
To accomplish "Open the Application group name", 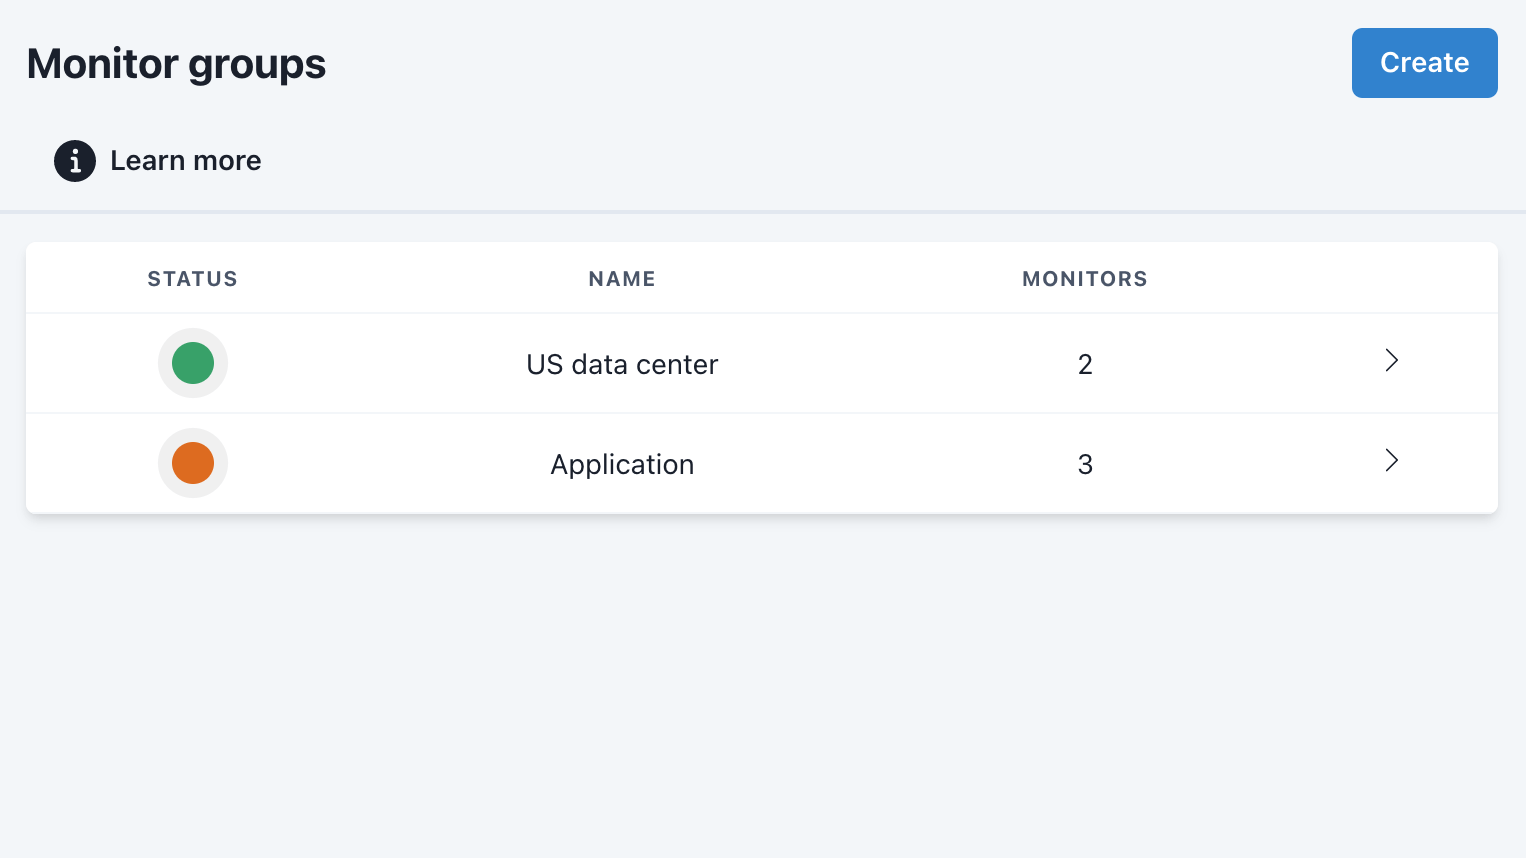I will point(622,465).
